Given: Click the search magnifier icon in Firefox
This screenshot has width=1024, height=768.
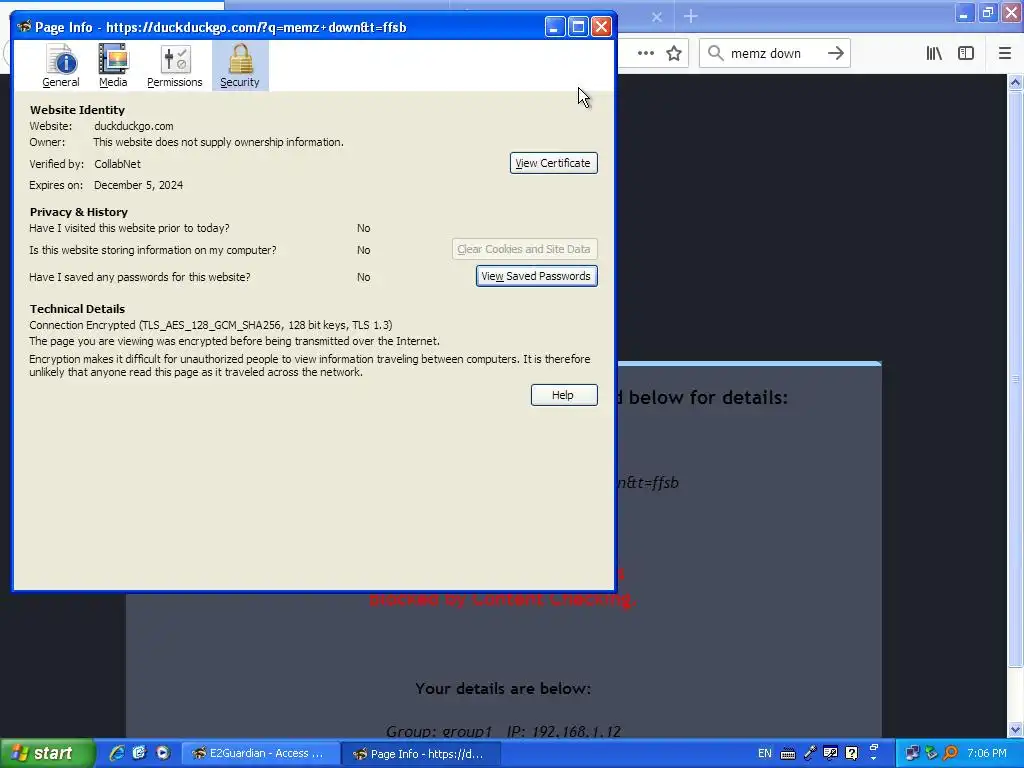Looking at the screenshot, I should [715, 54].
